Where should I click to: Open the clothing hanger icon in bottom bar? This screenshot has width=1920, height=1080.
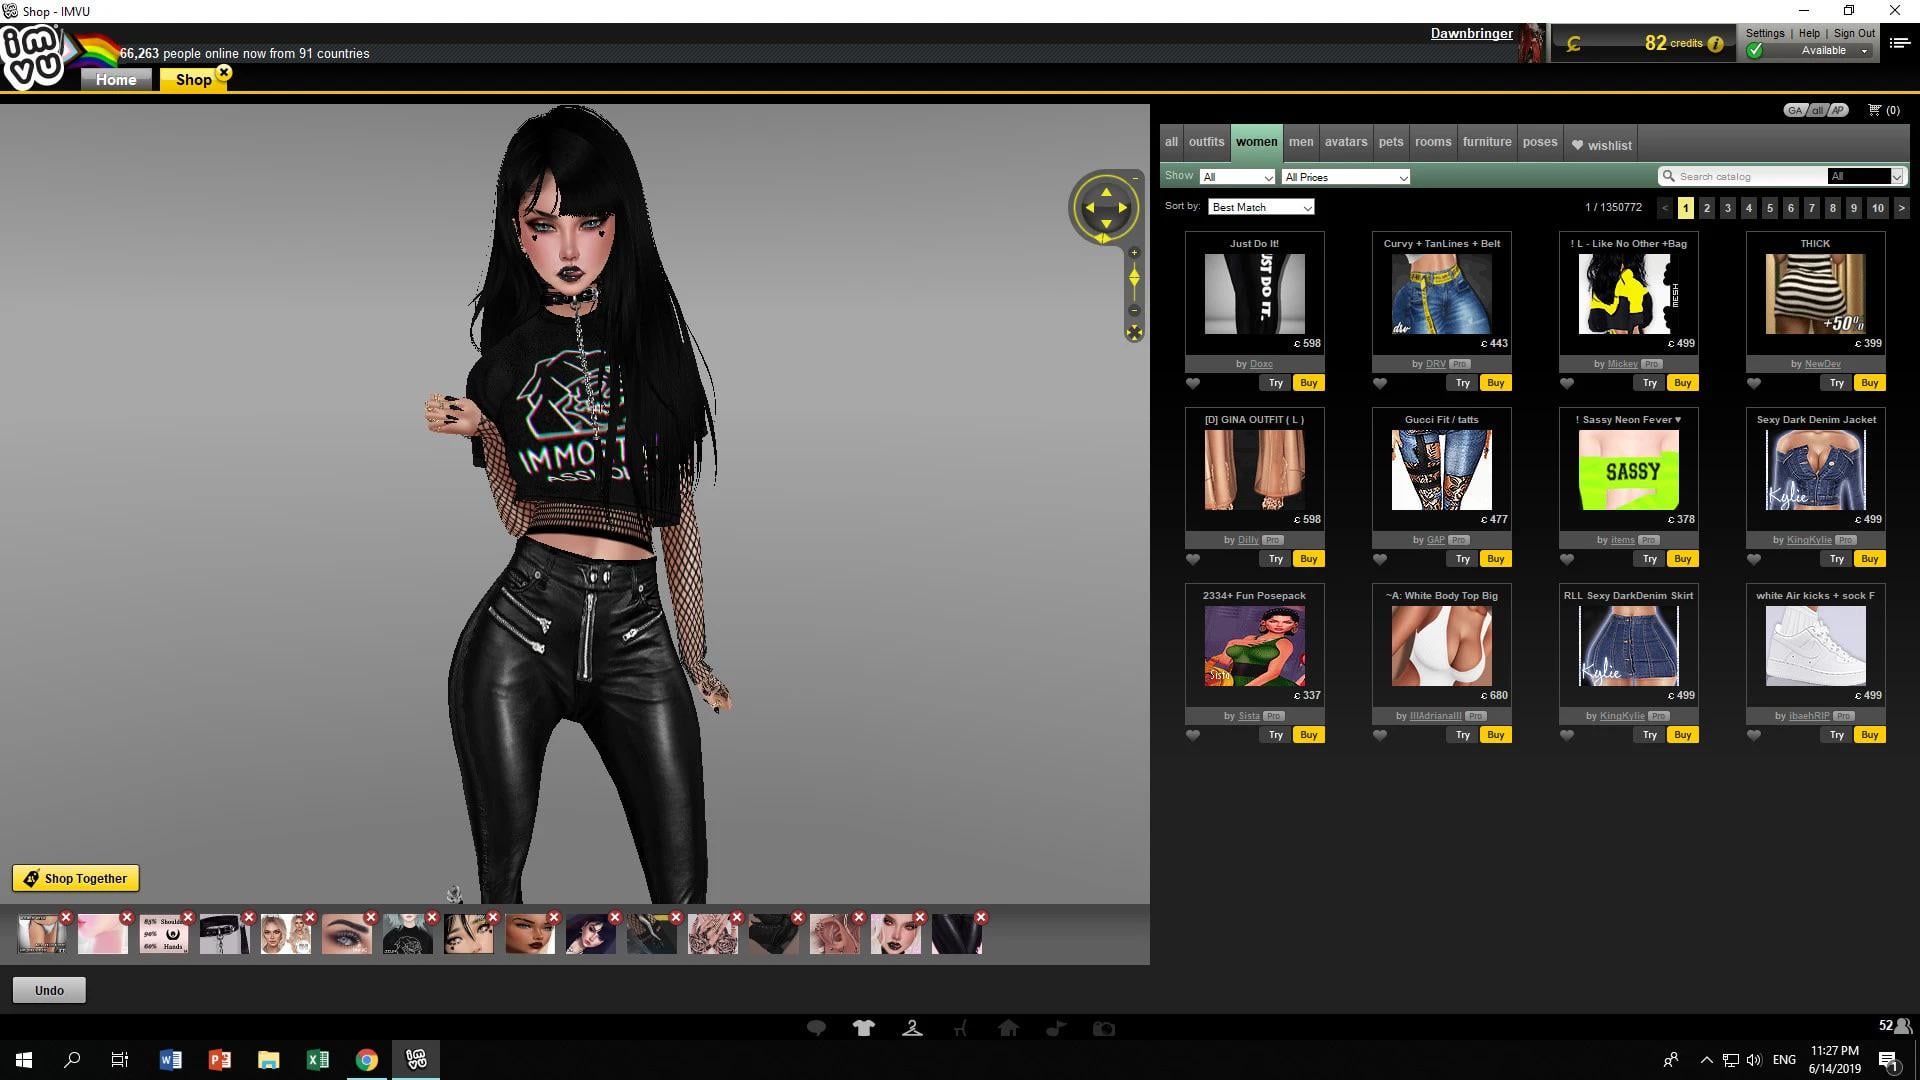(x=912, y=1028)
